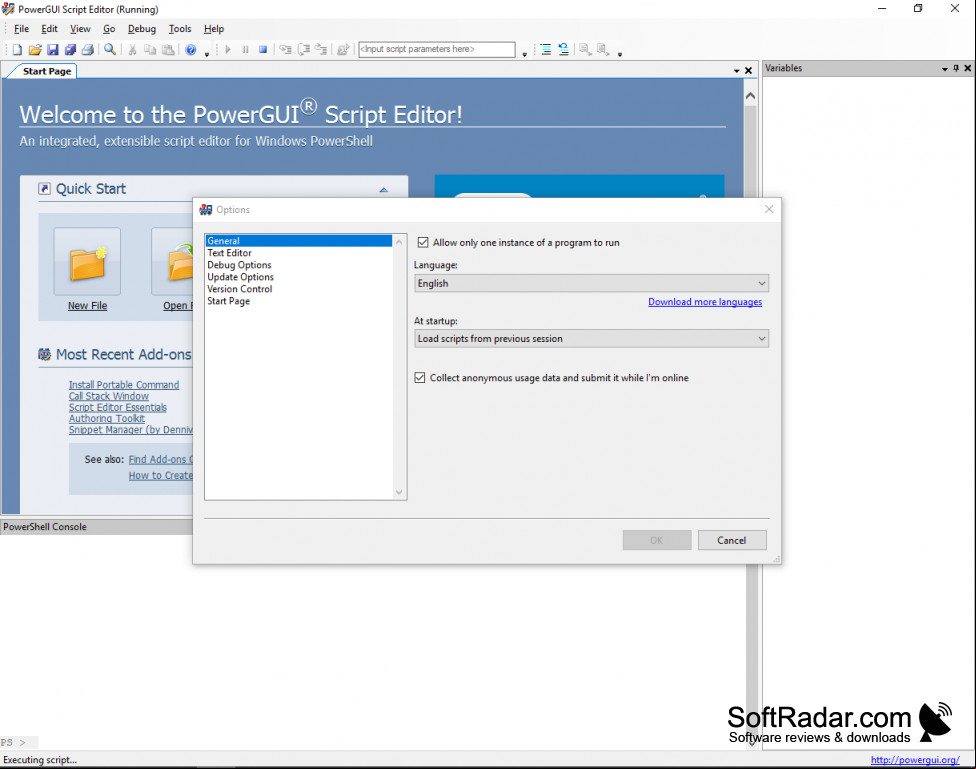Open the File menu
Screen dimensions: 976x769
[x=22, y=29]
